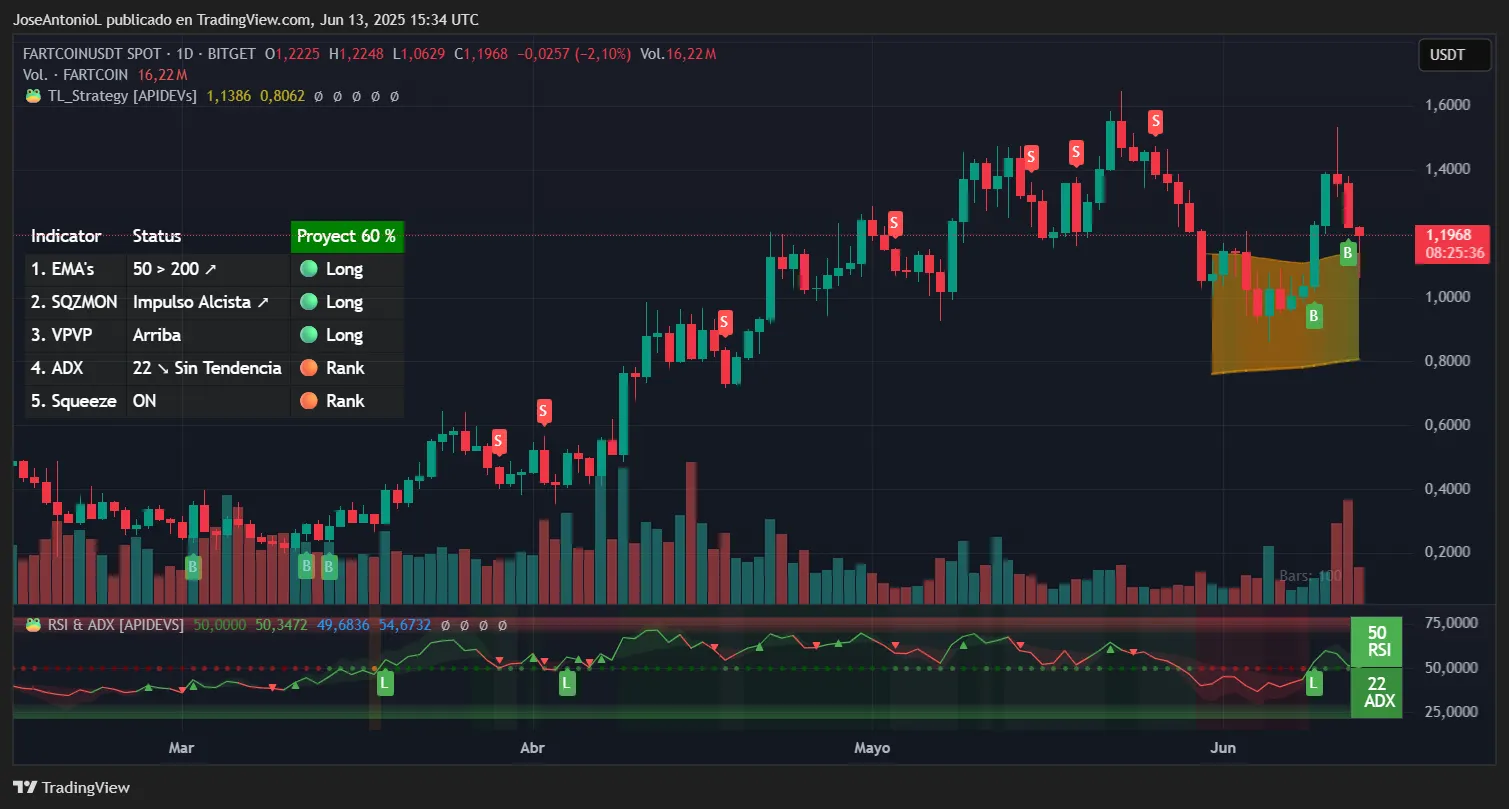This screenshot has width=1509, height=809.
Task: Click the B marker at far left of volume bars
Action: [x=193, y=567]
